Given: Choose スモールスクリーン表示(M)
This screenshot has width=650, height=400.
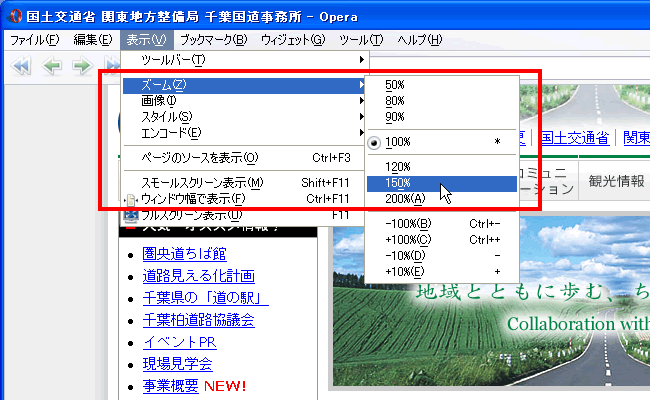Looking at the screenshot, I should coord(244,183).
